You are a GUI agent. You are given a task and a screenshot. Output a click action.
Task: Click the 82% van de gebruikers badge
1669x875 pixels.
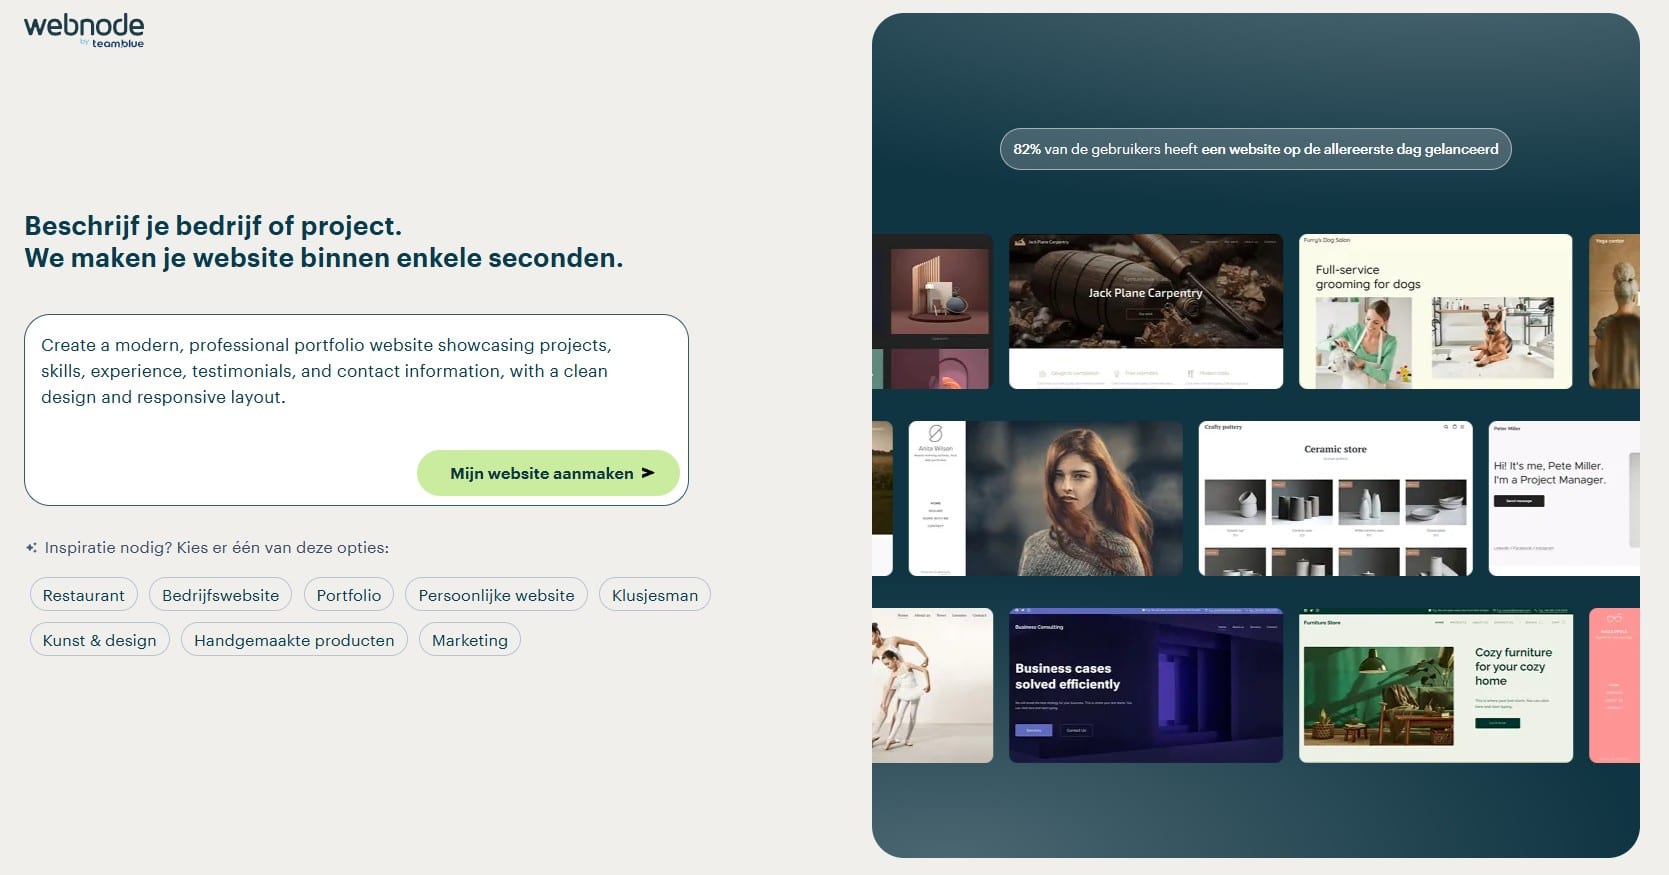pyautogui.click(x=1255, y=149)
